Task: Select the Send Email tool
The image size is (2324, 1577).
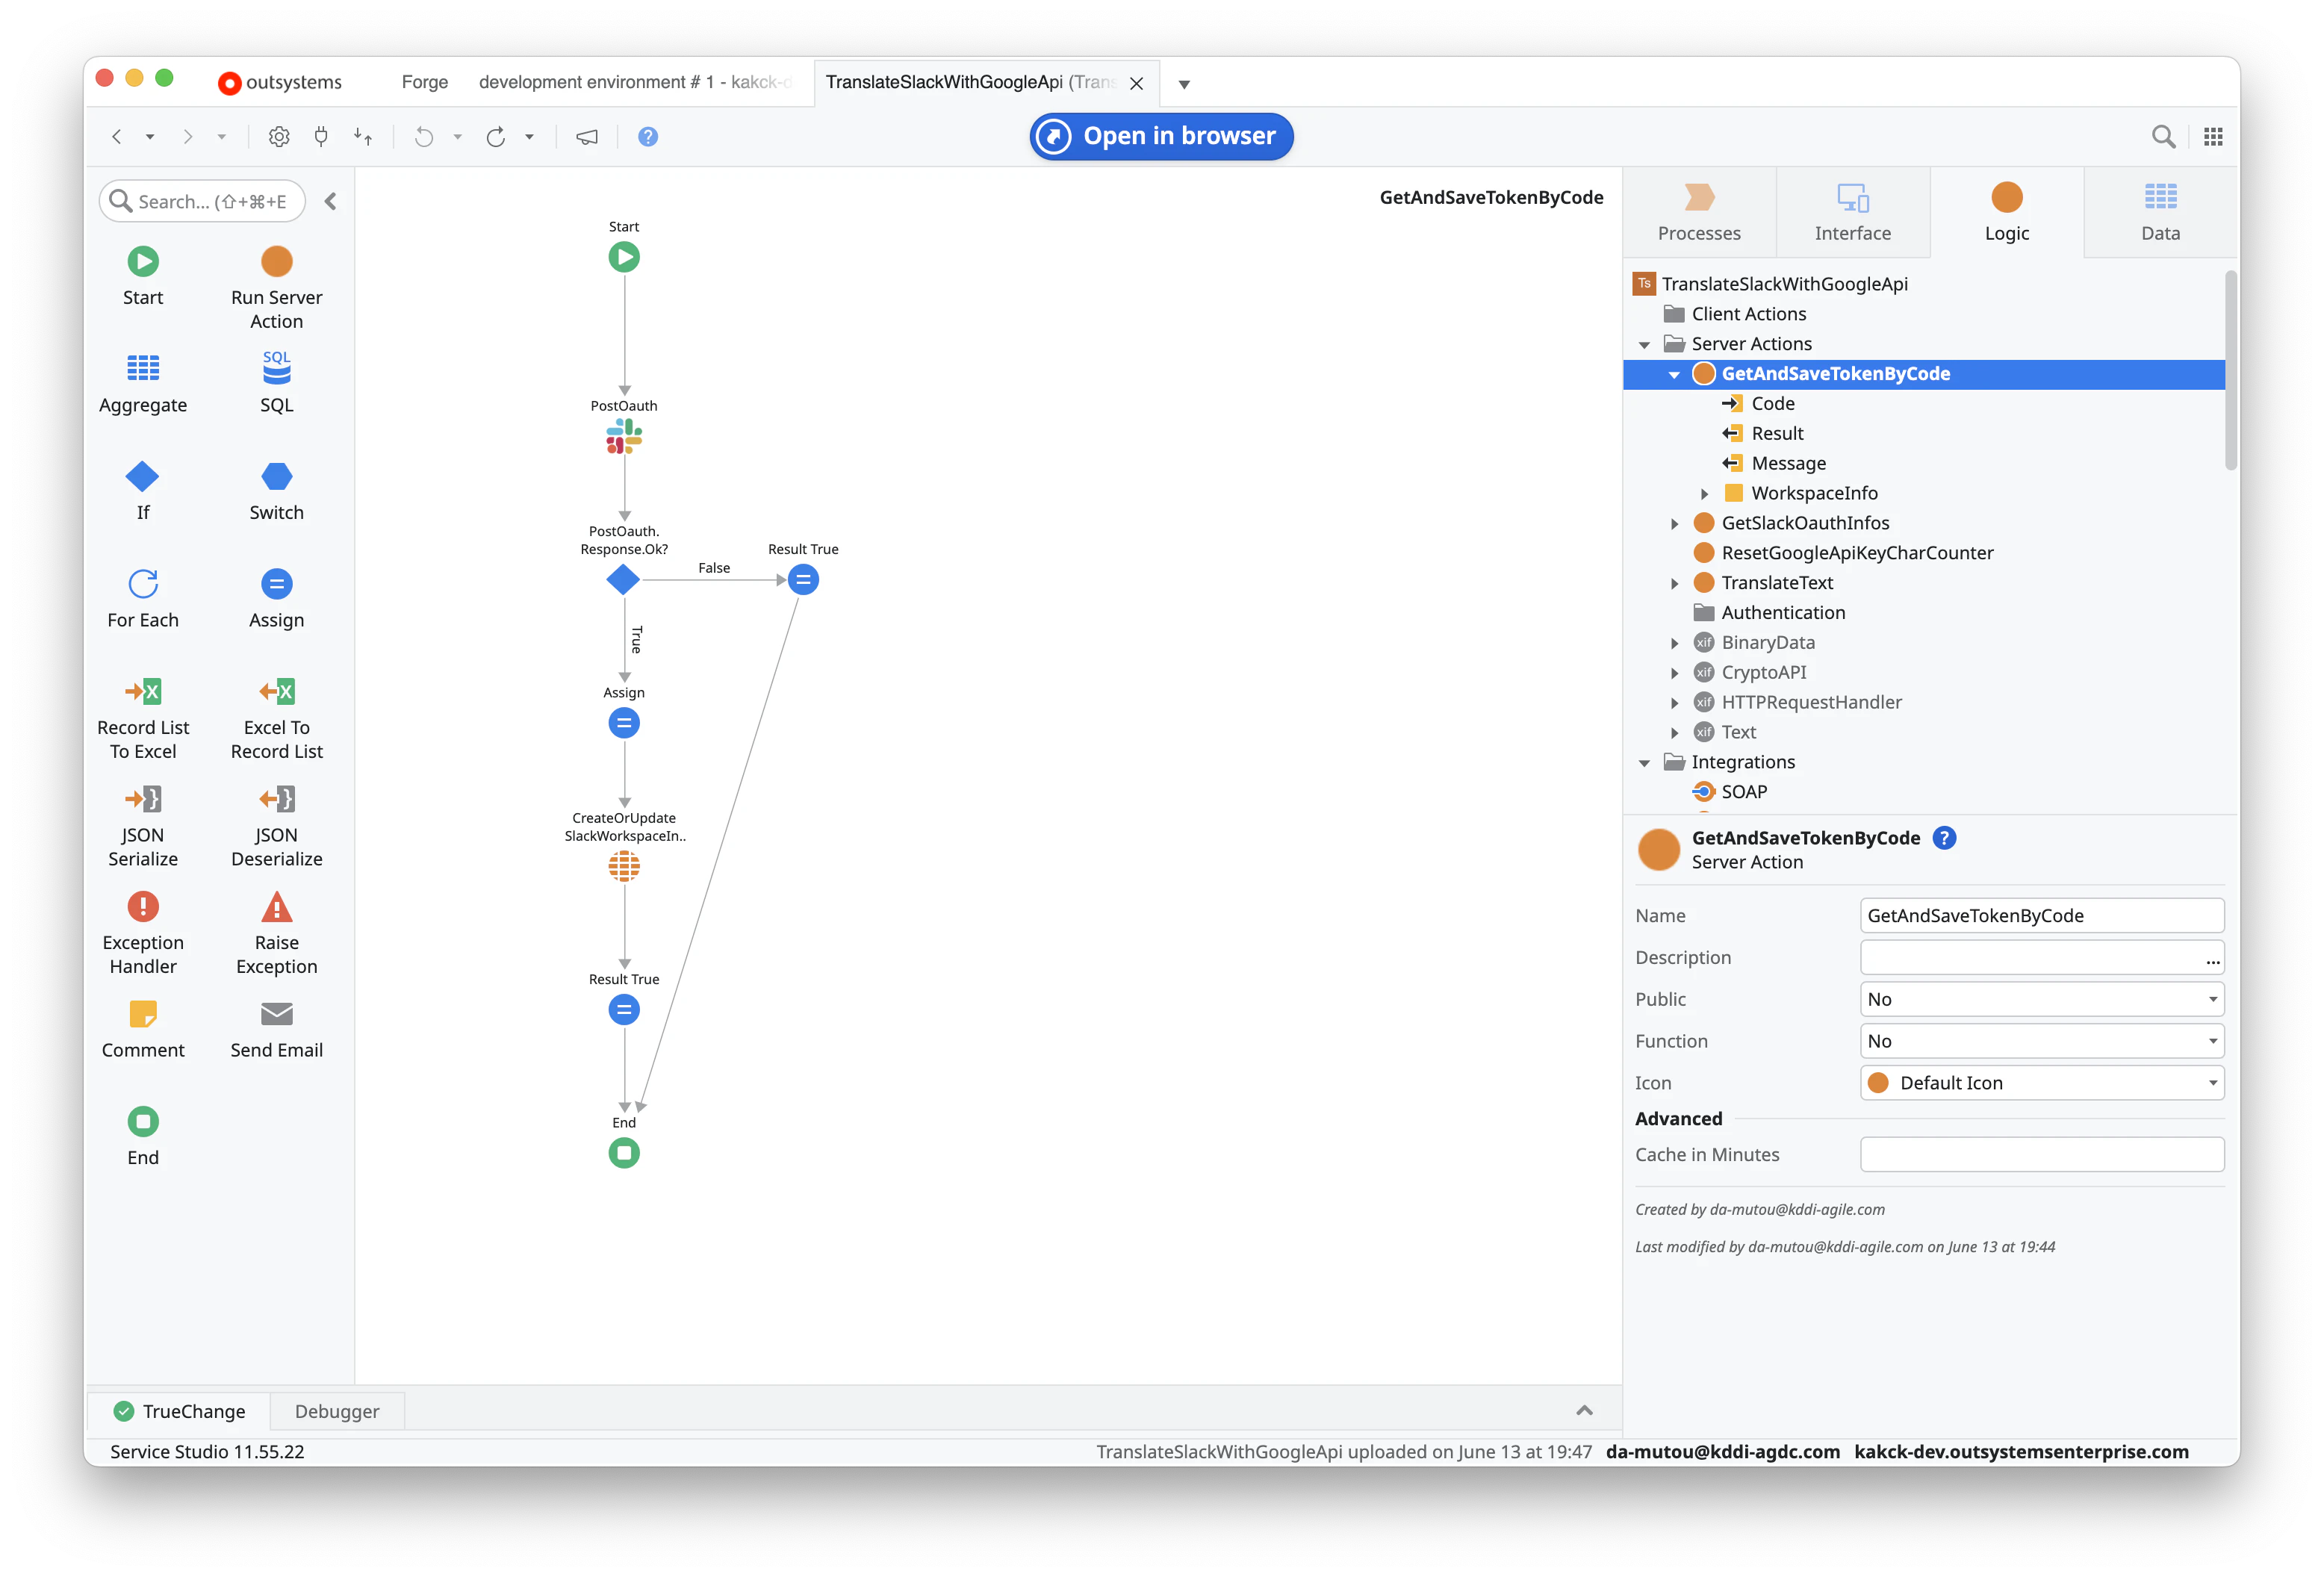Action: (276, 1029)
